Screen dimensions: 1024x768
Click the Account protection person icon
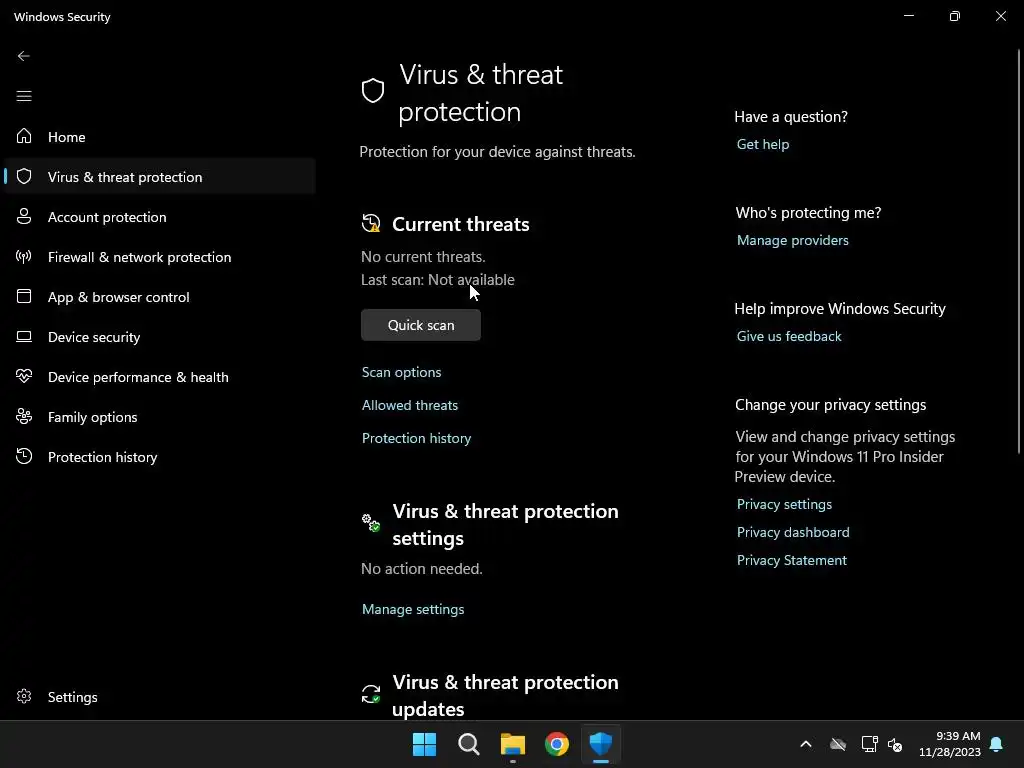coord(24,216)
